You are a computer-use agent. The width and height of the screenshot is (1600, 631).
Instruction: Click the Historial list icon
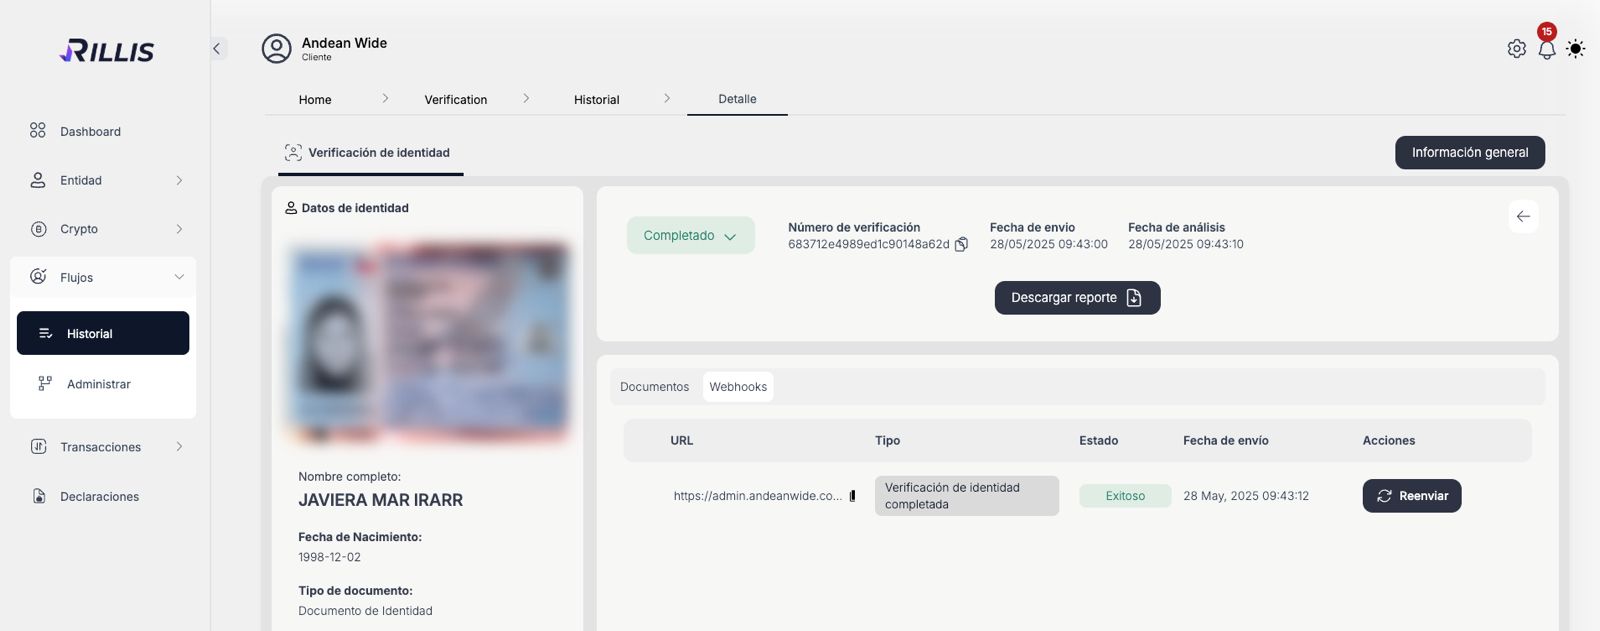tap(45, 333)
